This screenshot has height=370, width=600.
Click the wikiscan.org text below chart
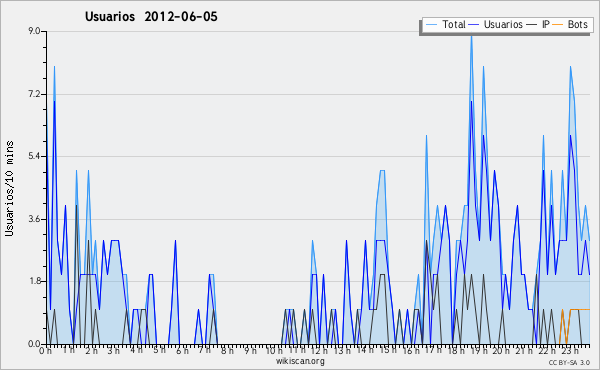click(300, 361)
